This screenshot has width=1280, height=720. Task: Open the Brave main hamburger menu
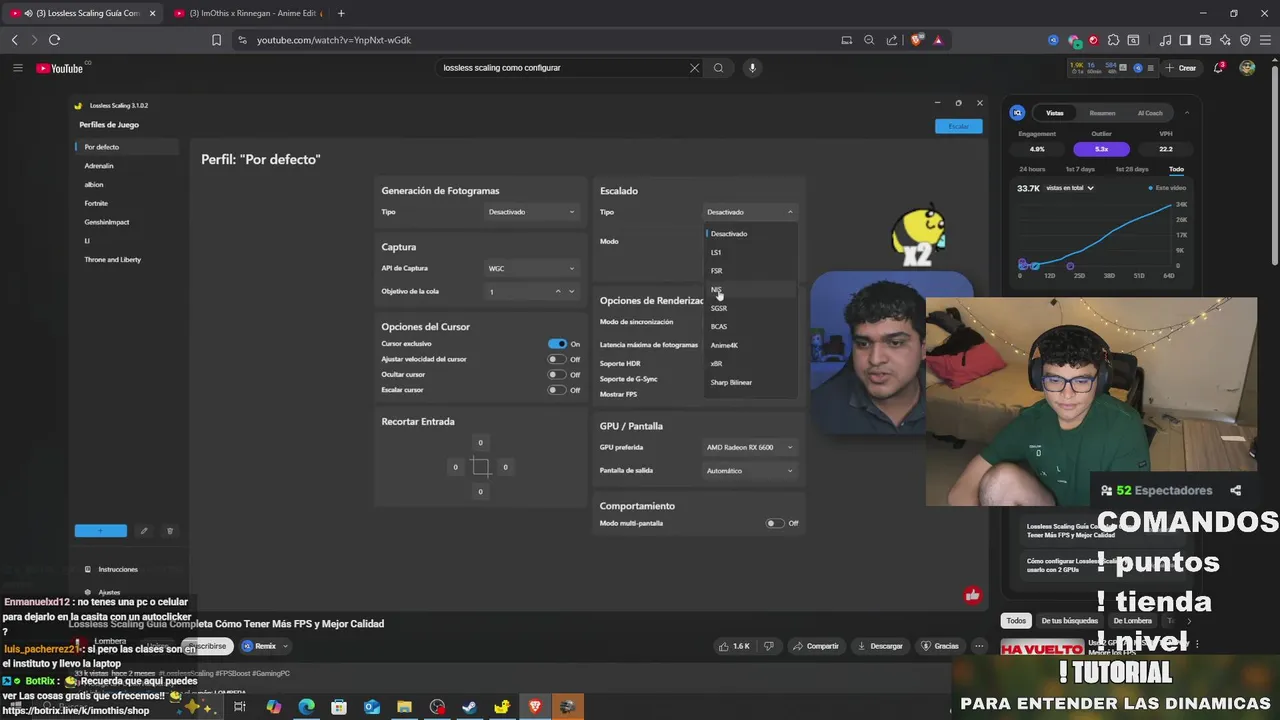tap(1264, 40)
